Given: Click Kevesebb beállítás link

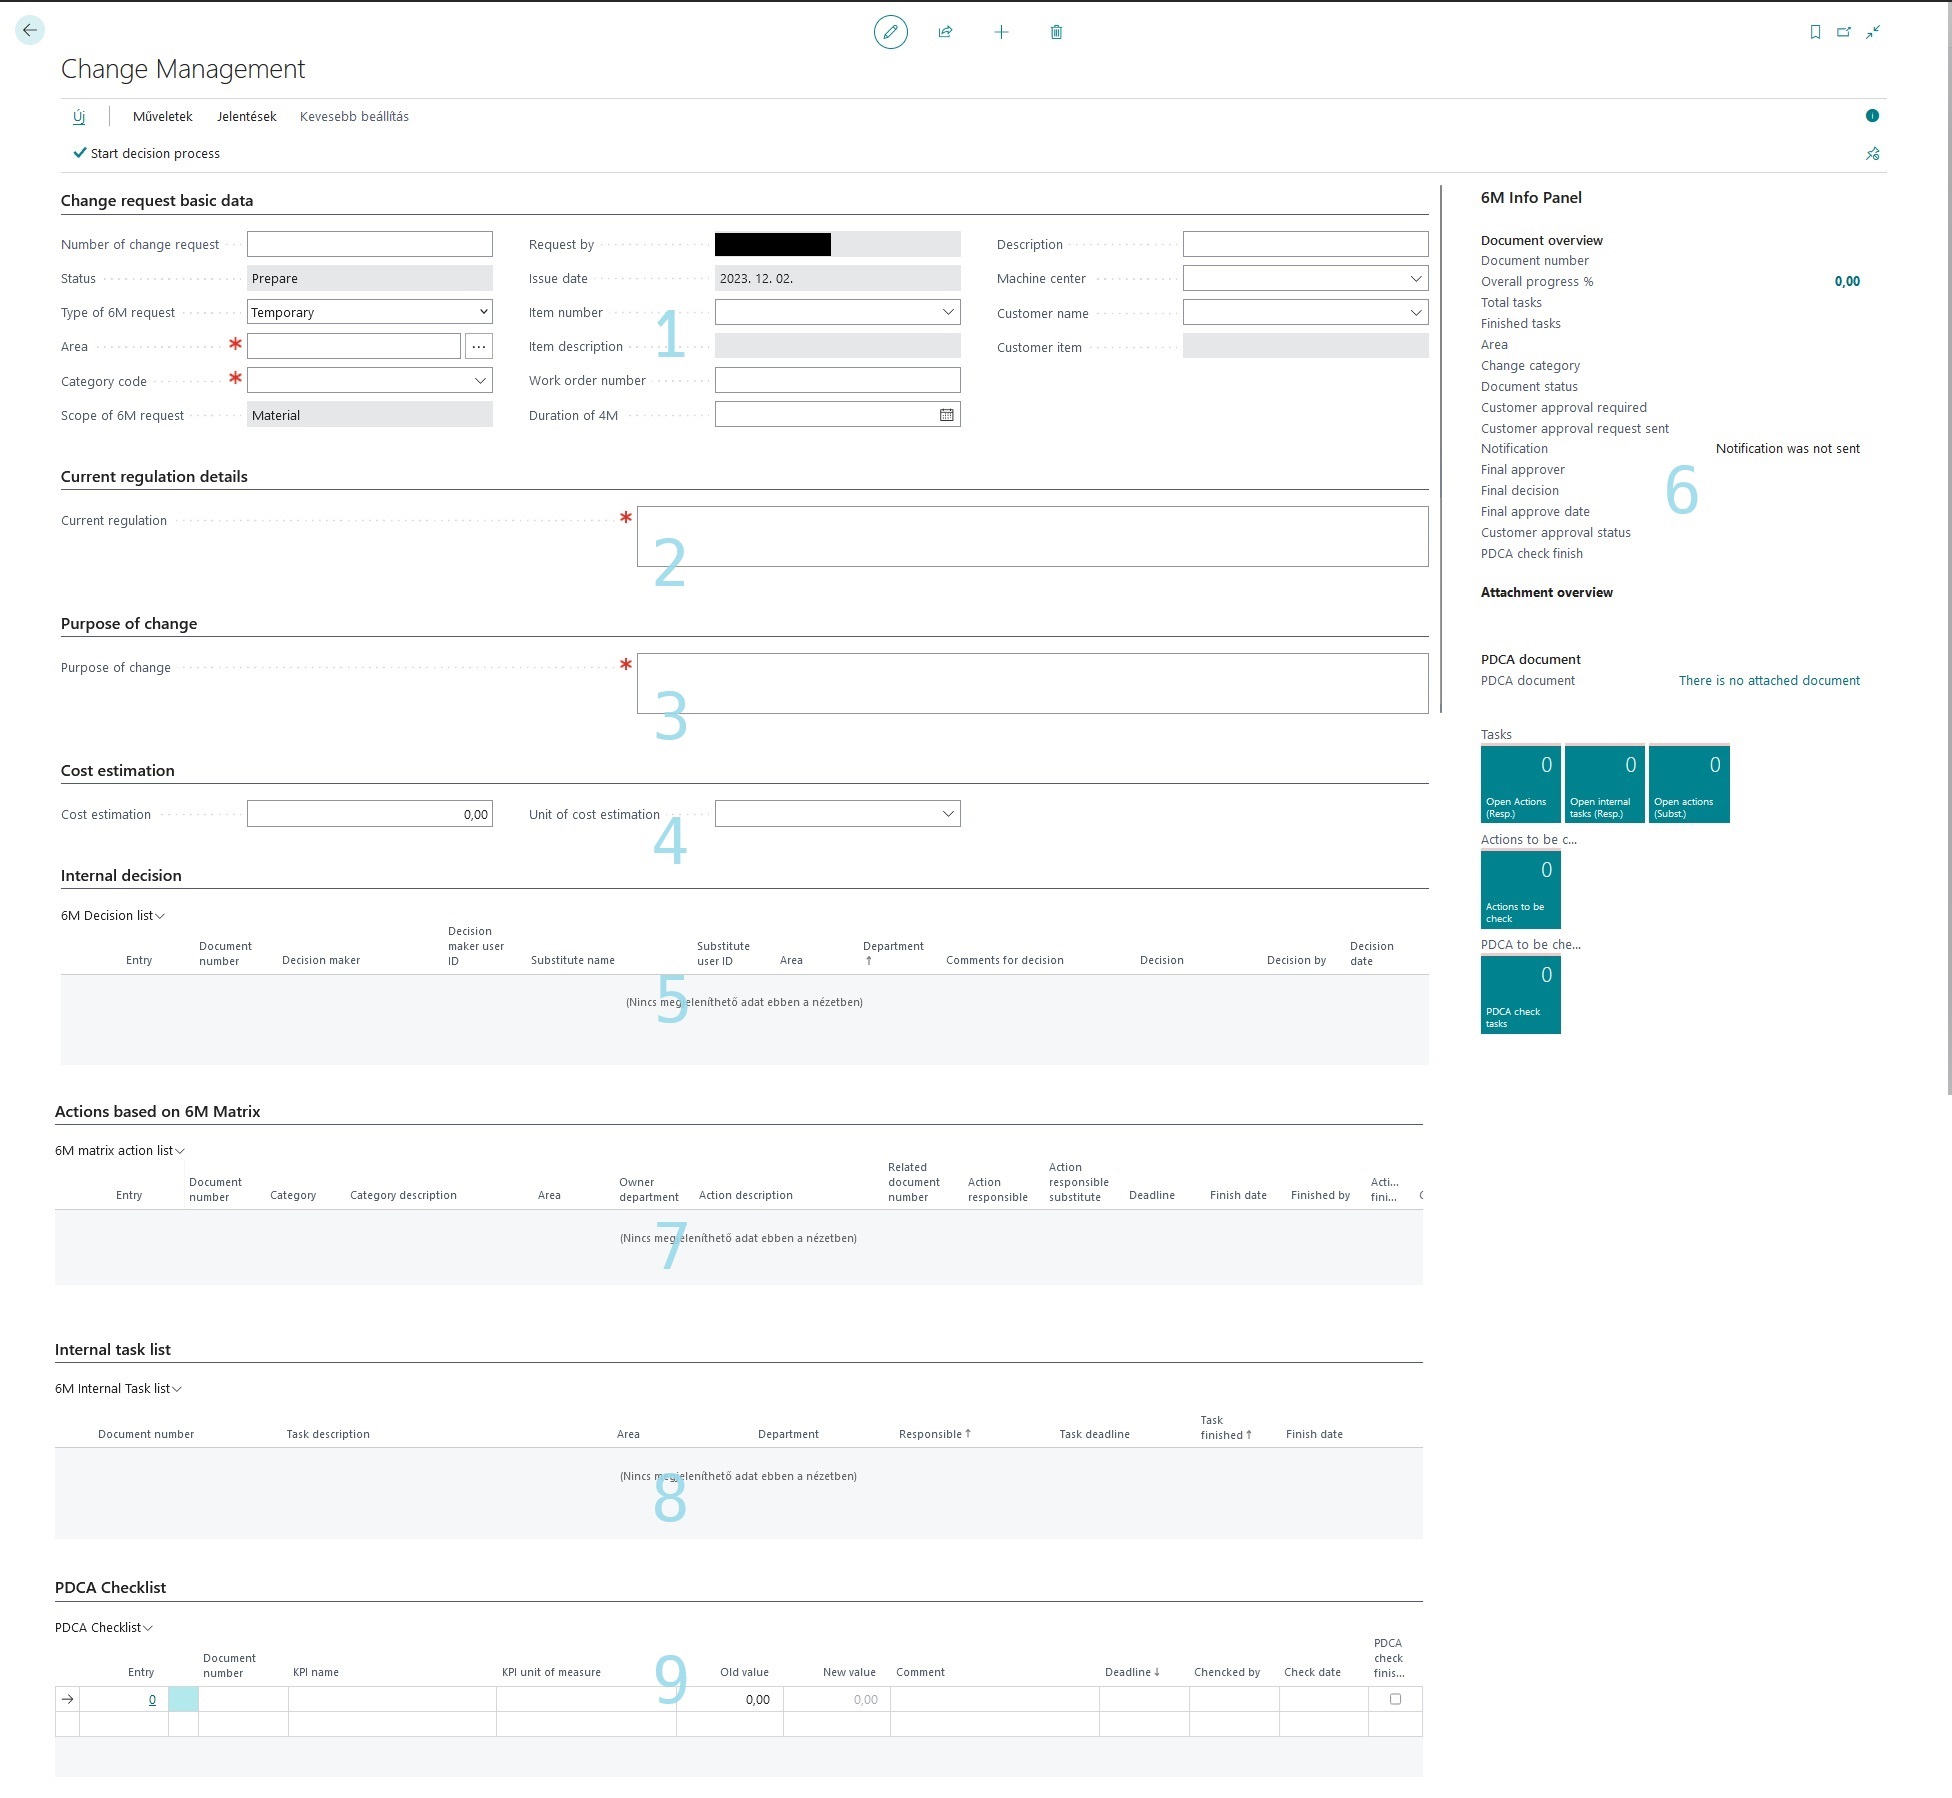Looking at the screenshot, I should click(354, 116).
